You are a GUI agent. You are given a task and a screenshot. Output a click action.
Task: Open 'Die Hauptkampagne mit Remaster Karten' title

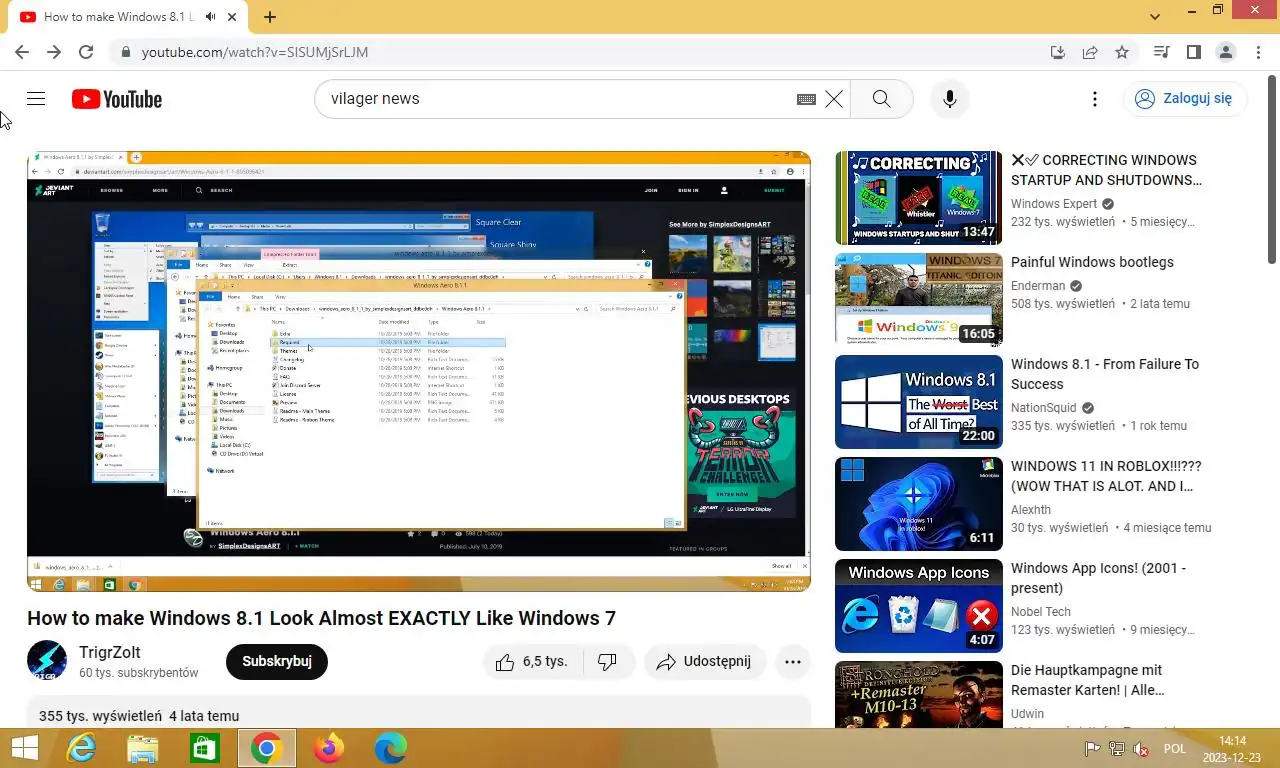pyautogui.click(x=1087, y=680)
